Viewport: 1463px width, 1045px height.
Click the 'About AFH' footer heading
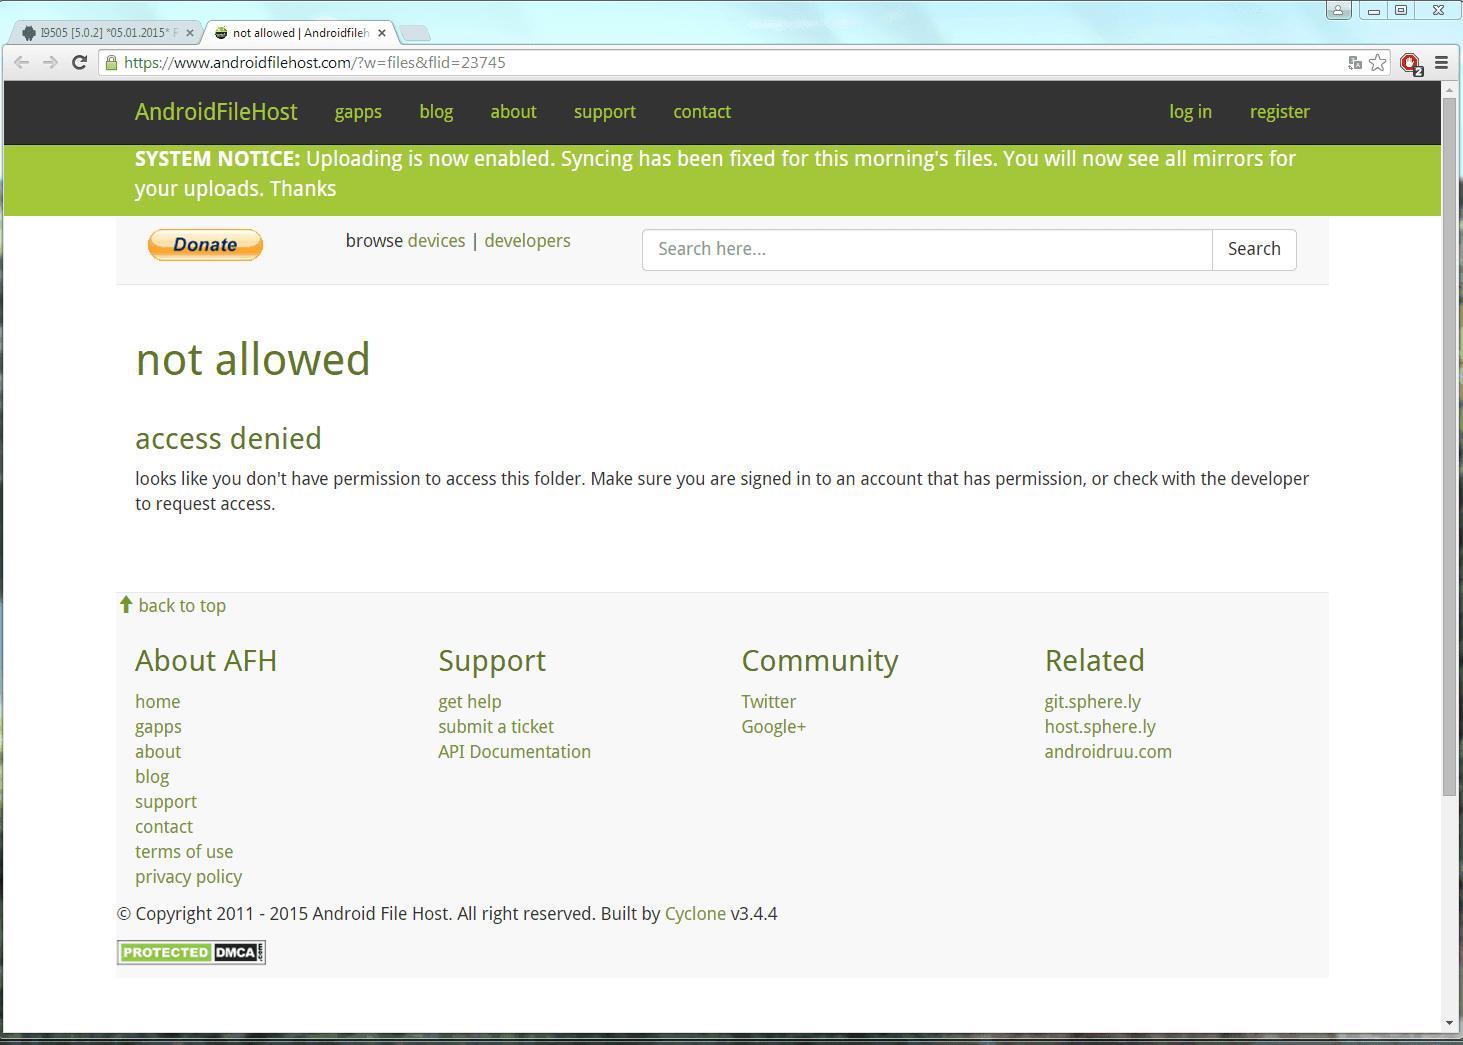206,661
